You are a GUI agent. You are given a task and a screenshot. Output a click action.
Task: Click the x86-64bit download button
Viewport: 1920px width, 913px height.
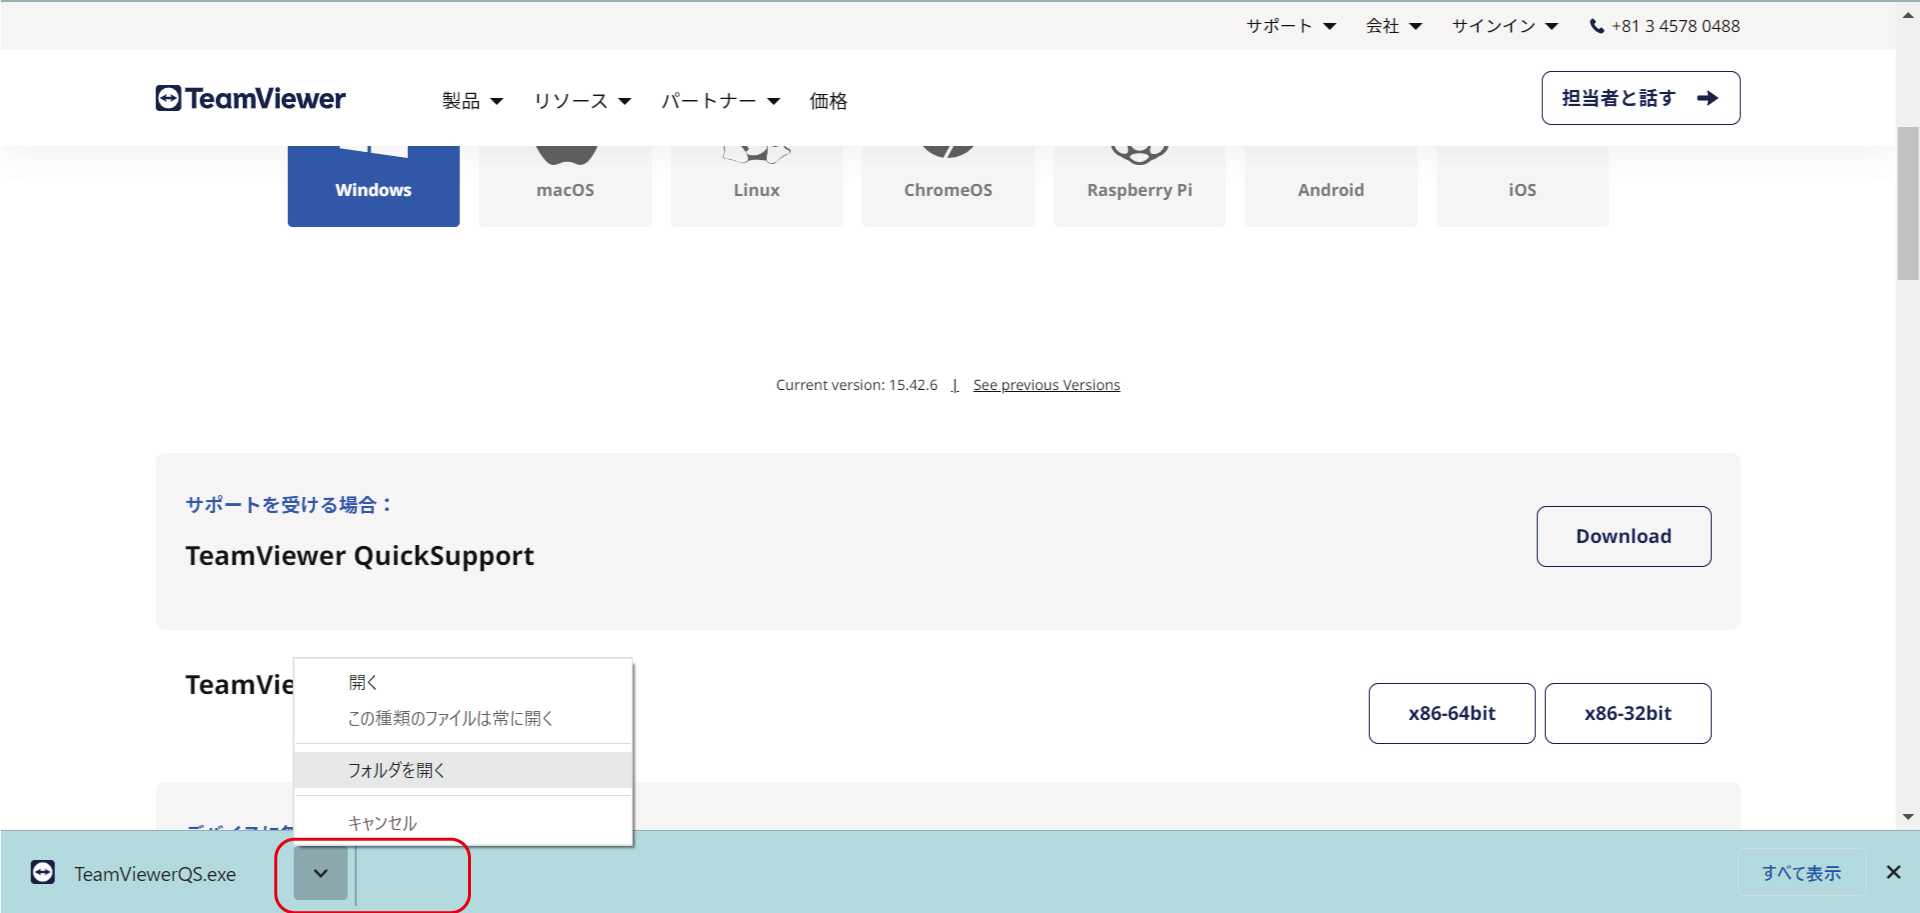1451,713
